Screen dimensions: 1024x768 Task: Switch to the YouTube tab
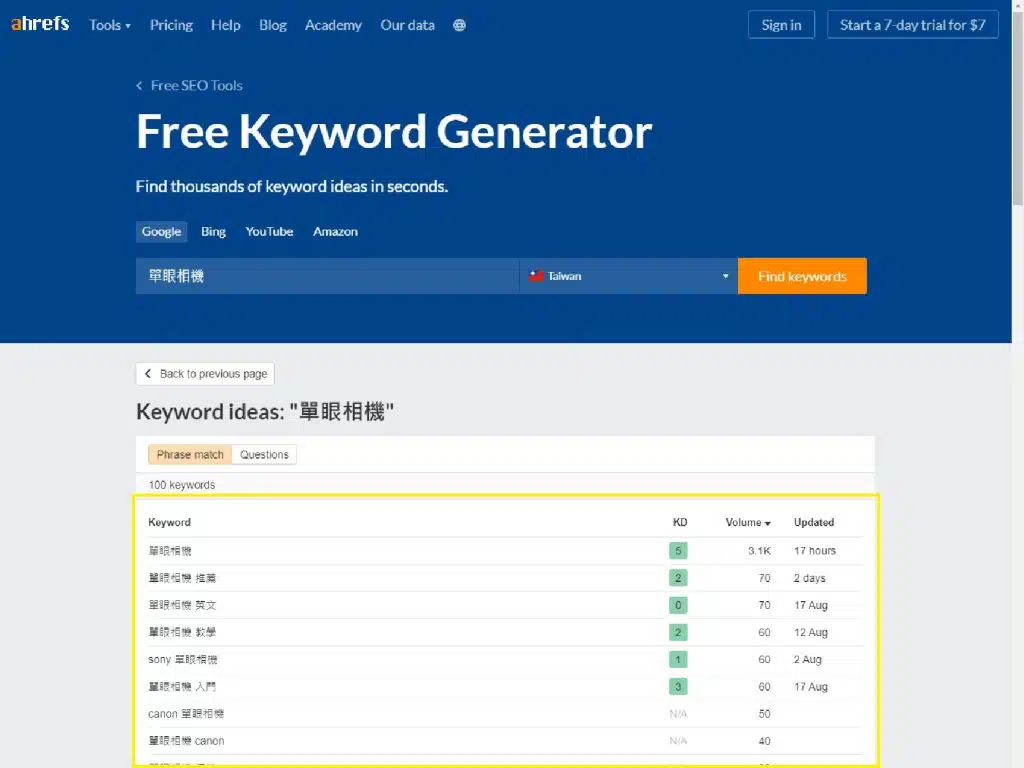(x=269, y=232)
